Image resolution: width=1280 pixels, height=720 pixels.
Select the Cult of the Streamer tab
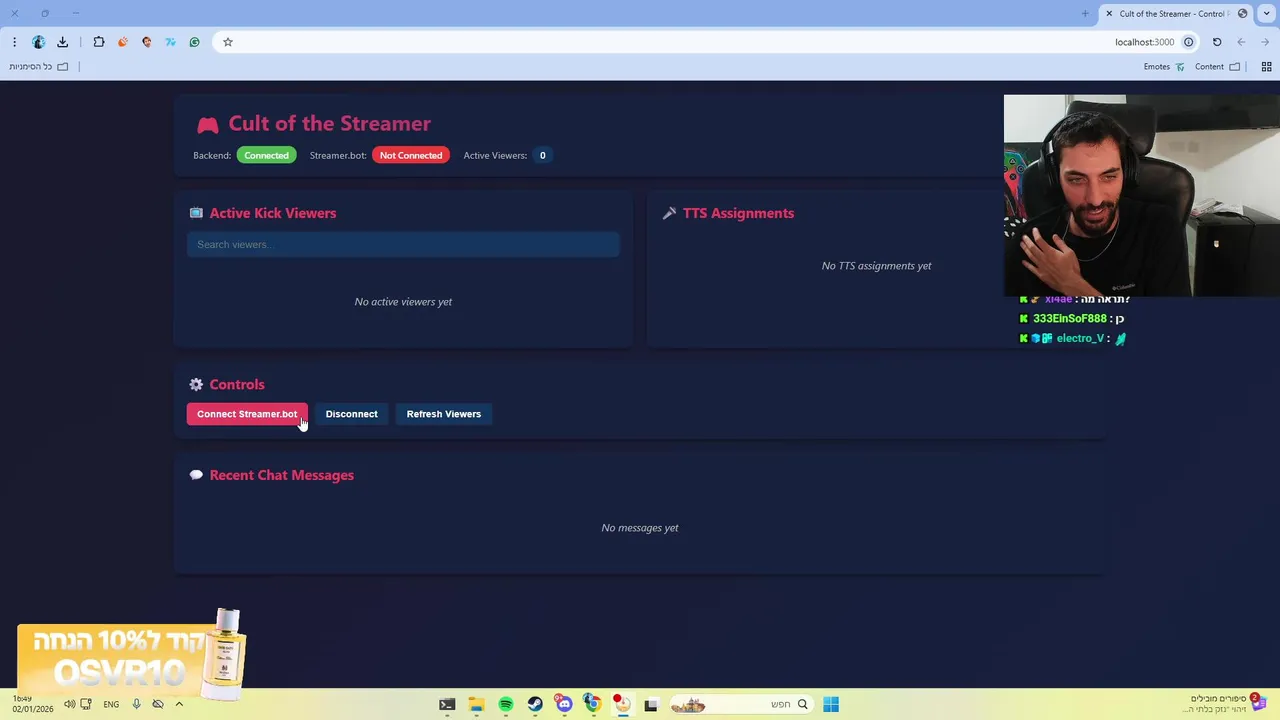[1177, 14]
